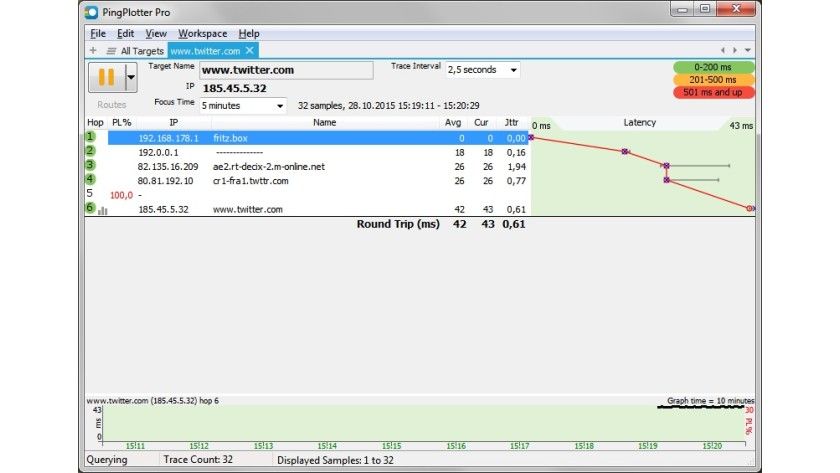Click the Latency graph header
Viewport: 840px width, 473px height.
click(x=640, y=123)
